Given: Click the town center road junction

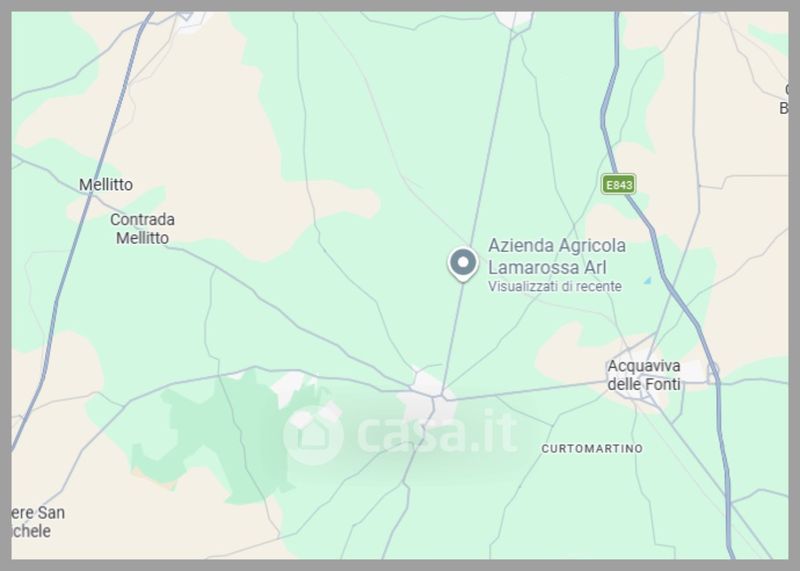Looking at the screenshot, I should click(435, 396).
